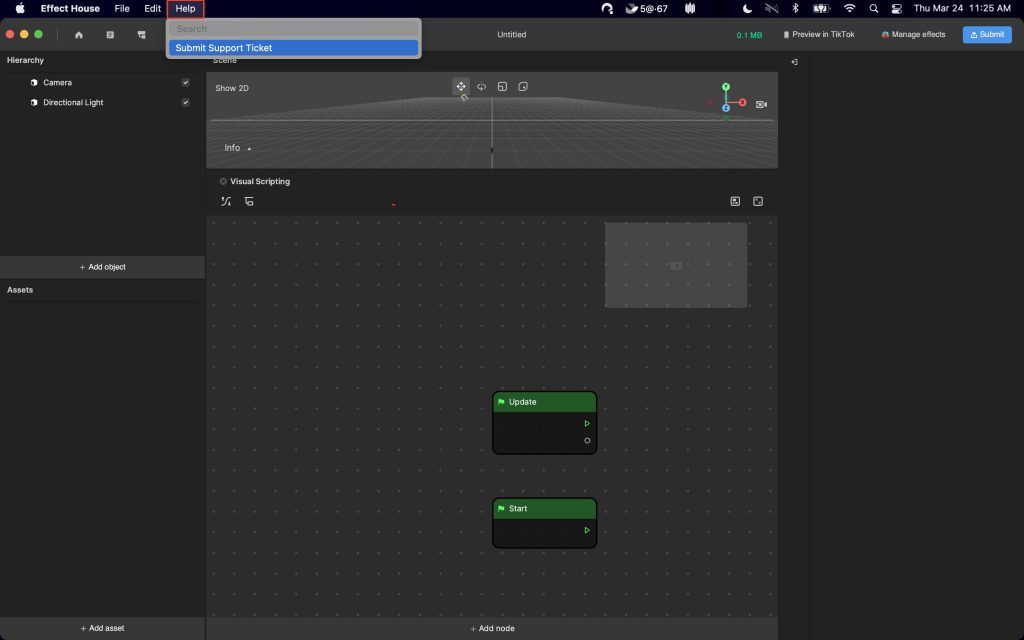1024x640 pixels.
Task: Toggle the minimap icon in Visual Scripting
Action: 735,201
